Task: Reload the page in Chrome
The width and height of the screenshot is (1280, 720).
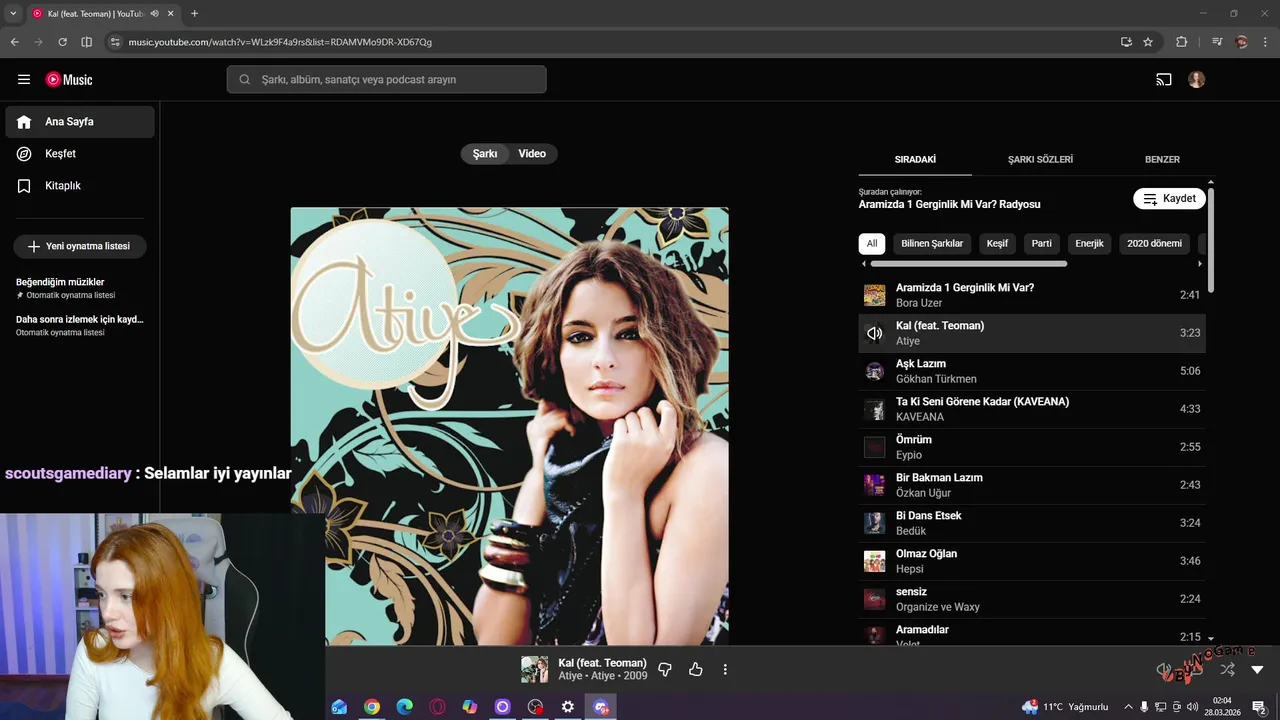Action: point(62,42)
